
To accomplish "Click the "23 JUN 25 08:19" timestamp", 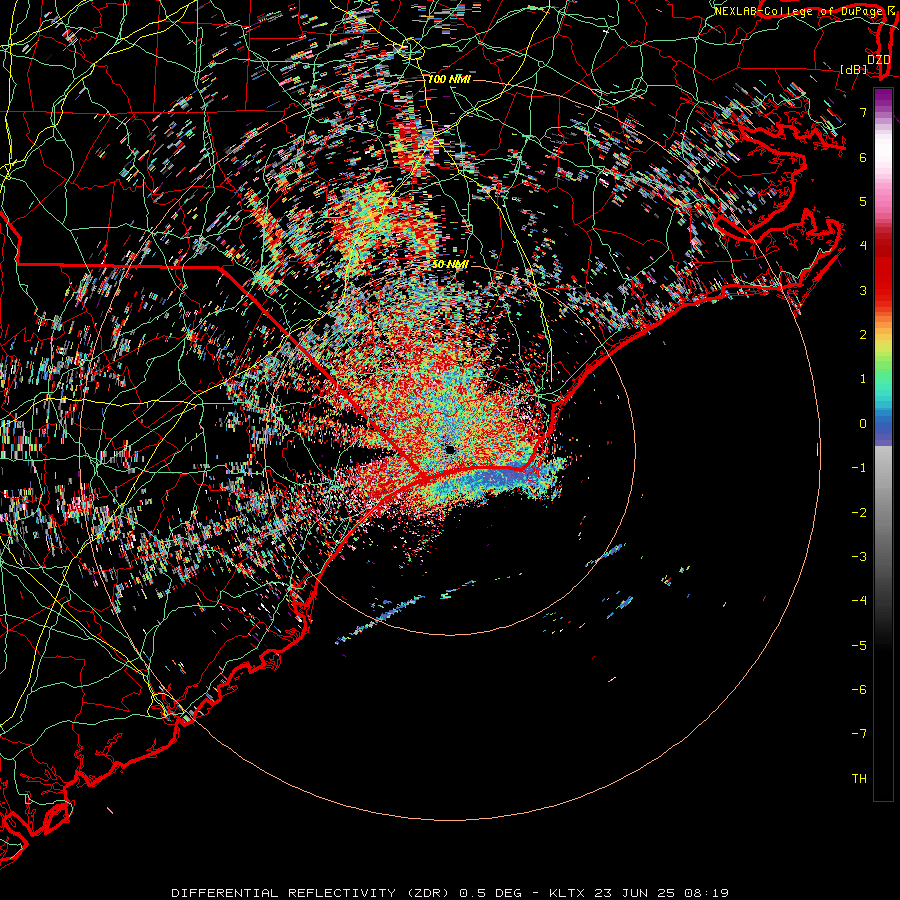I will tap(660, 893).
